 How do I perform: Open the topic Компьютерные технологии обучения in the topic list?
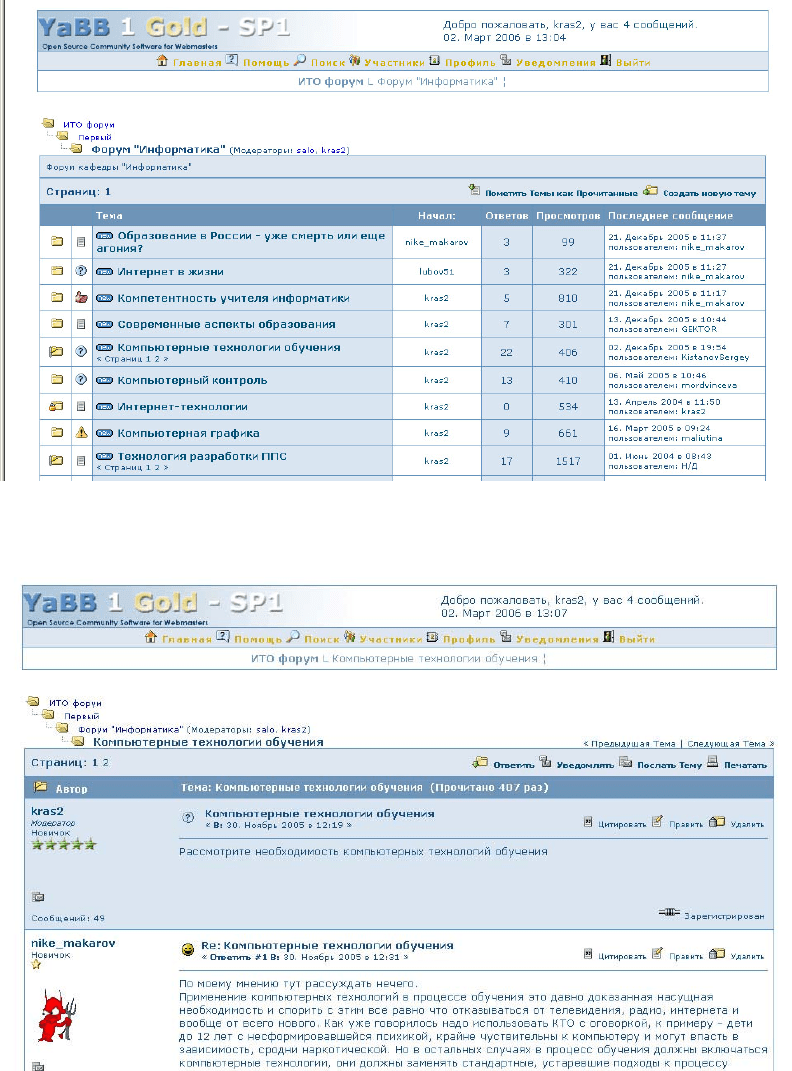229,347
